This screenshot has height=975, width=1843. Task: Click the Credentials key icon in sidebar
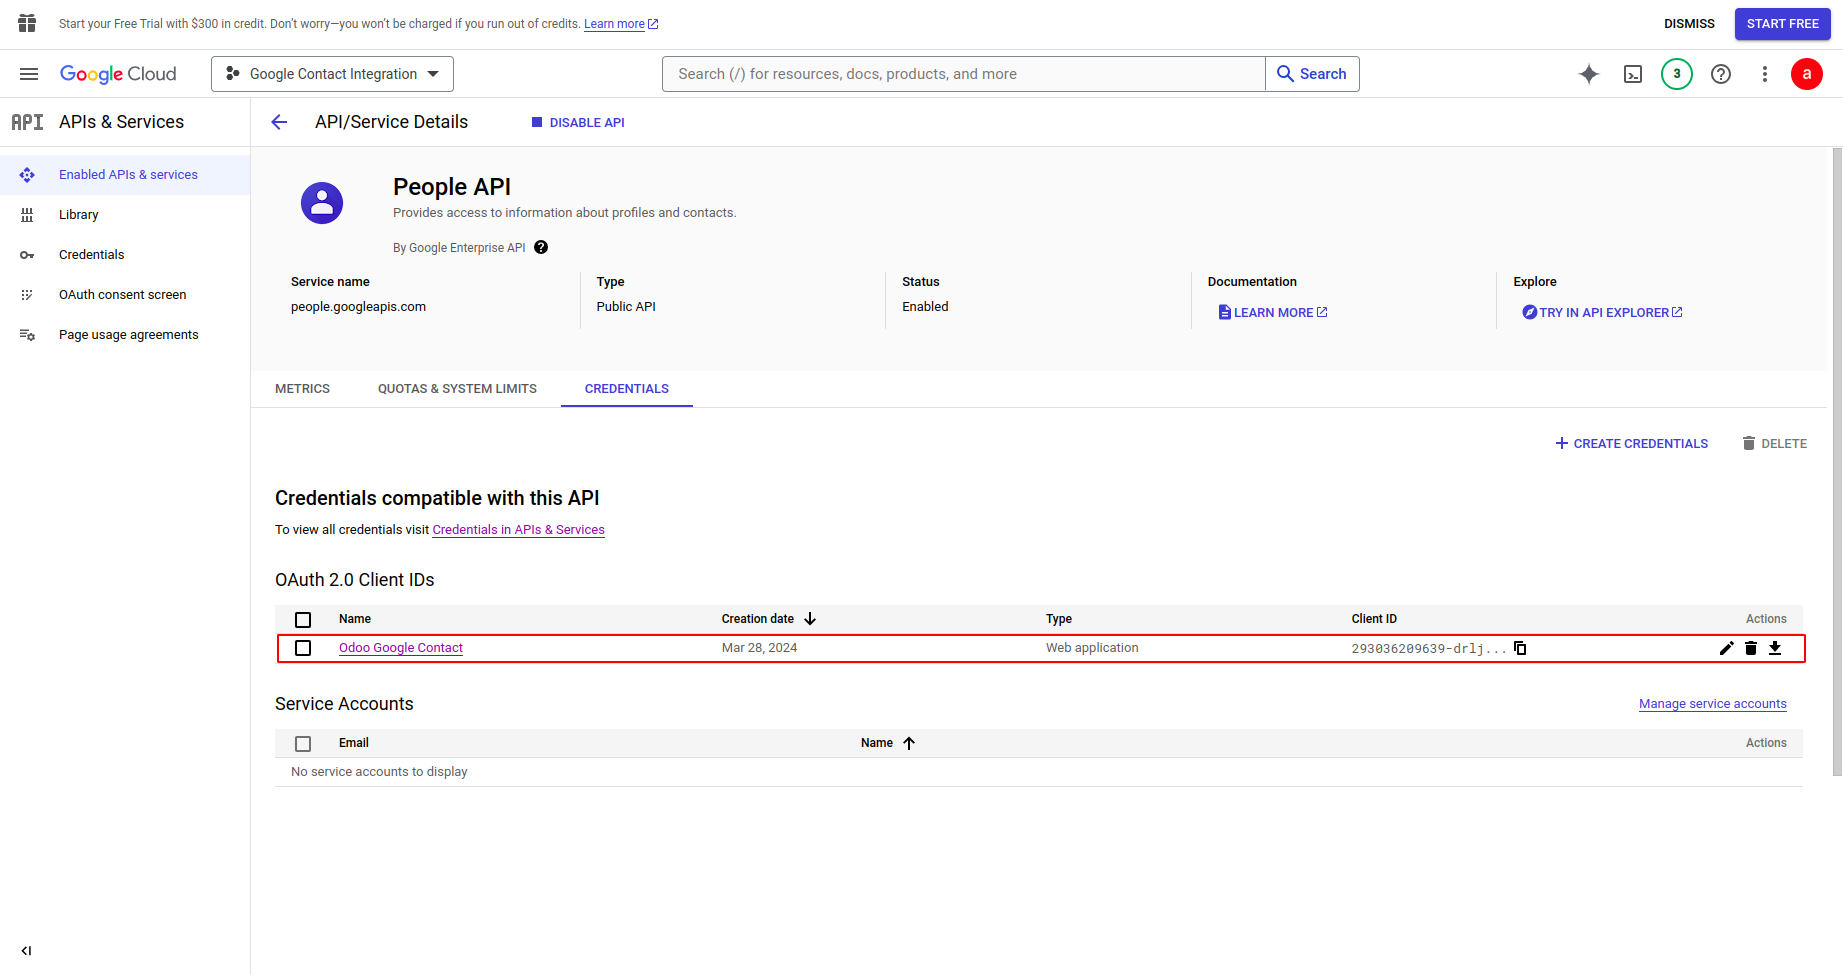click(27, 255)
